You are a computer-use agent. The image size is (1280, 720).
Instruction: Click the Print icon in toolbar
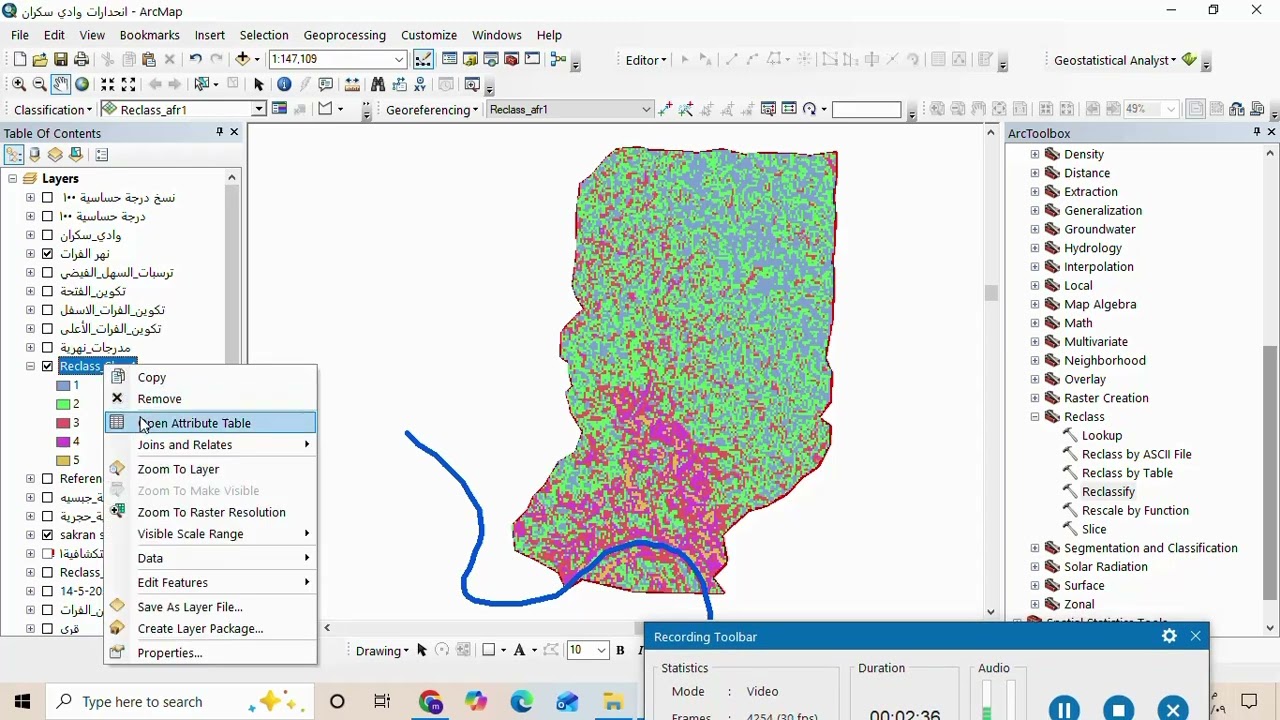[81, 59]
